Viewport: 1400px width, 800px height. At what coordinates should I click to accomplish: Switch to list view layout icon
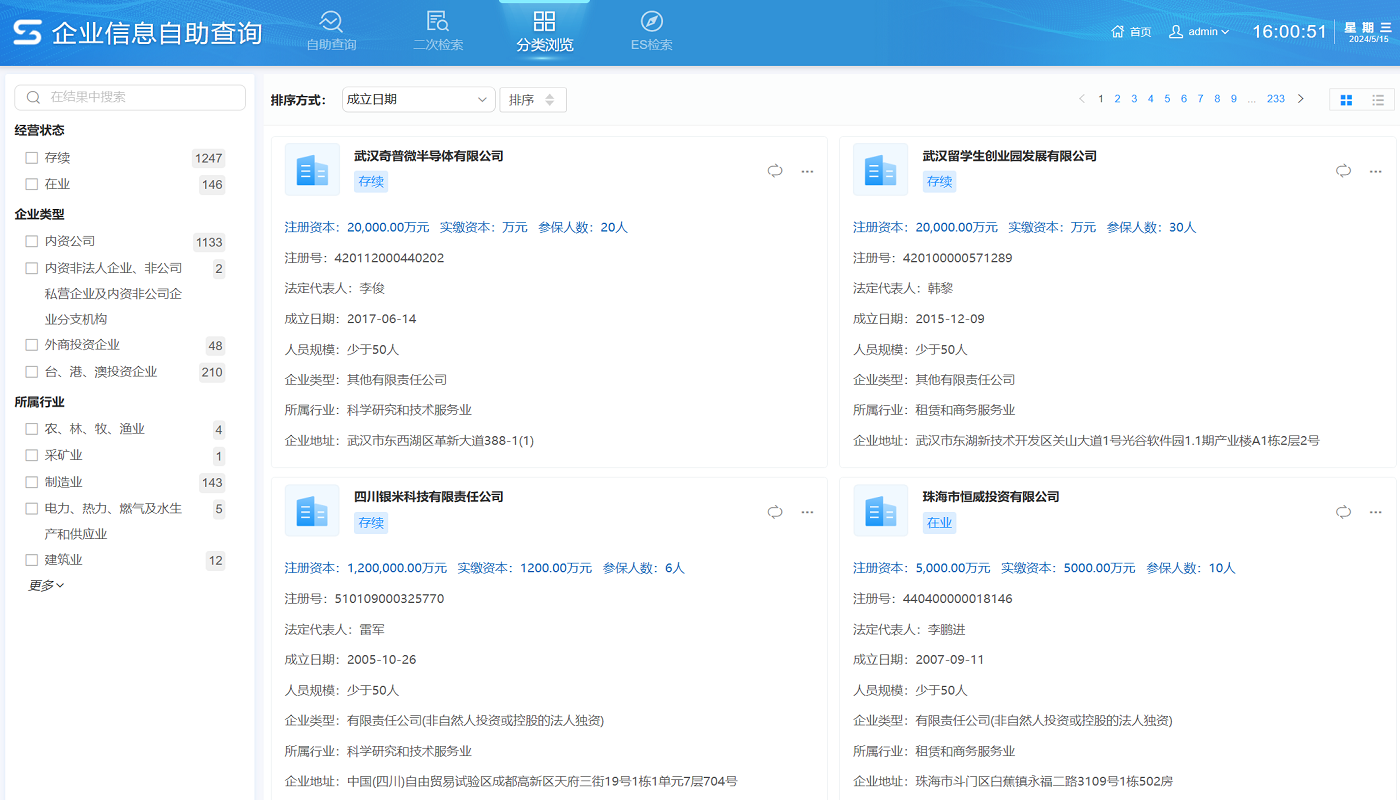click(1378, 100)
